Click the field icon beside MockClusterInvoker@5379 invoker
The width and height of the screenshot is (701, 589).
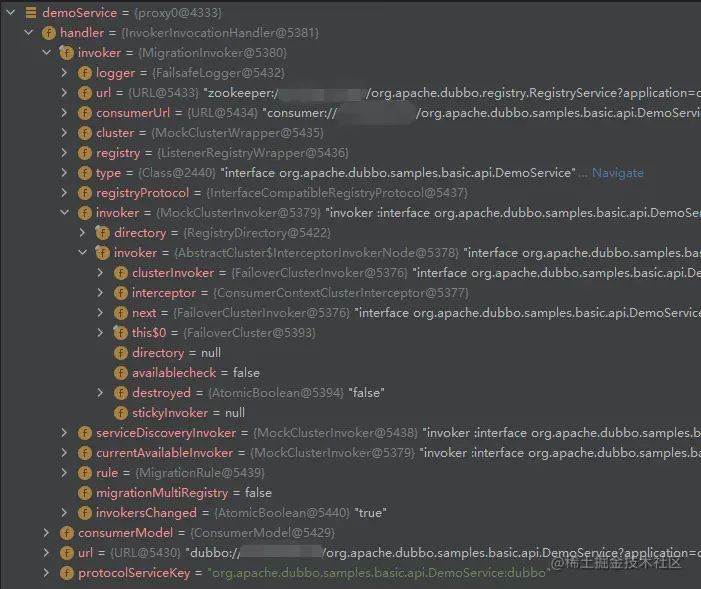tap(84, 213)
